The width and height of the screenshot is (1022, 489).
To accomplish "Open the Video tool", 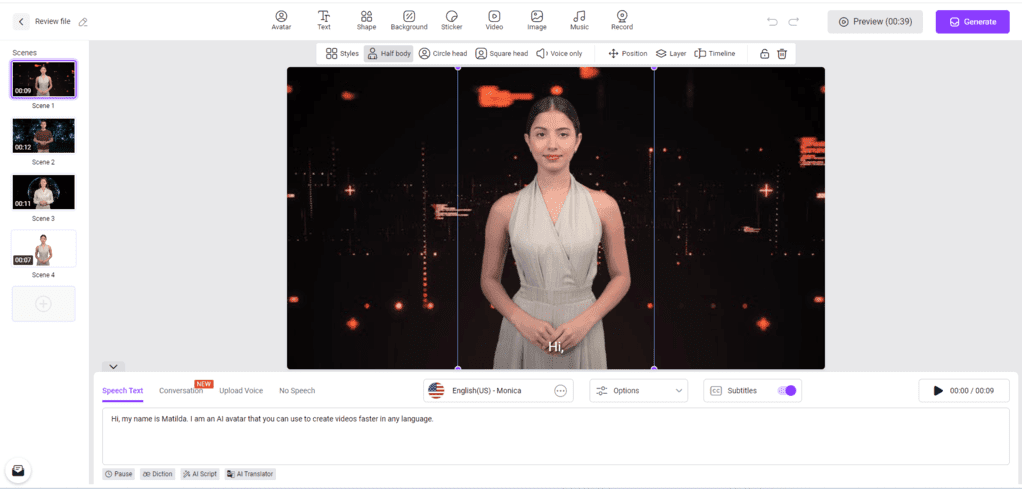I will (494, 20).
